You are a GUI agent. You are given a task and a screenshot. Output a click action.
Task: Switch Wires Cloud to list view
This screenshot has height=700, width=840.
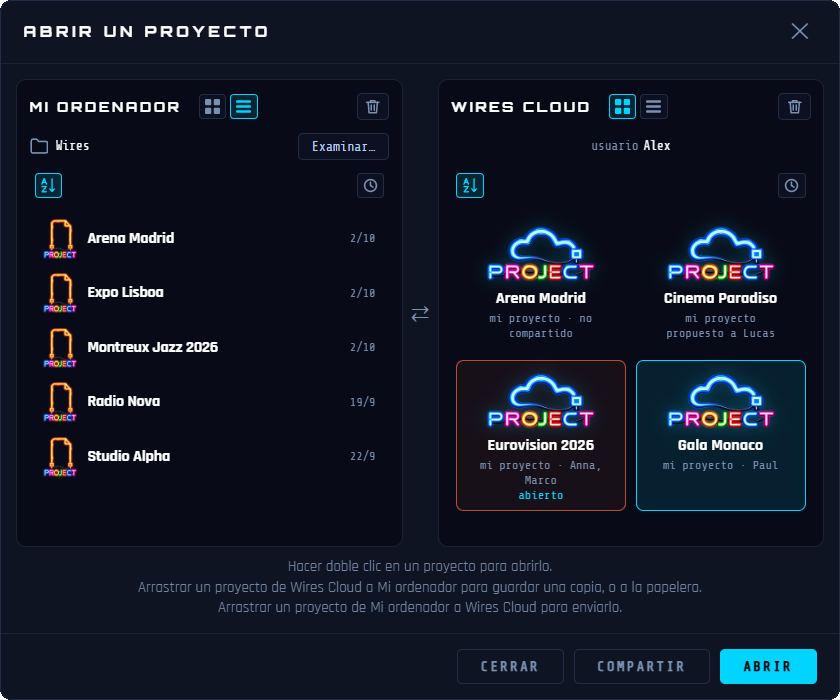point(654,107)
